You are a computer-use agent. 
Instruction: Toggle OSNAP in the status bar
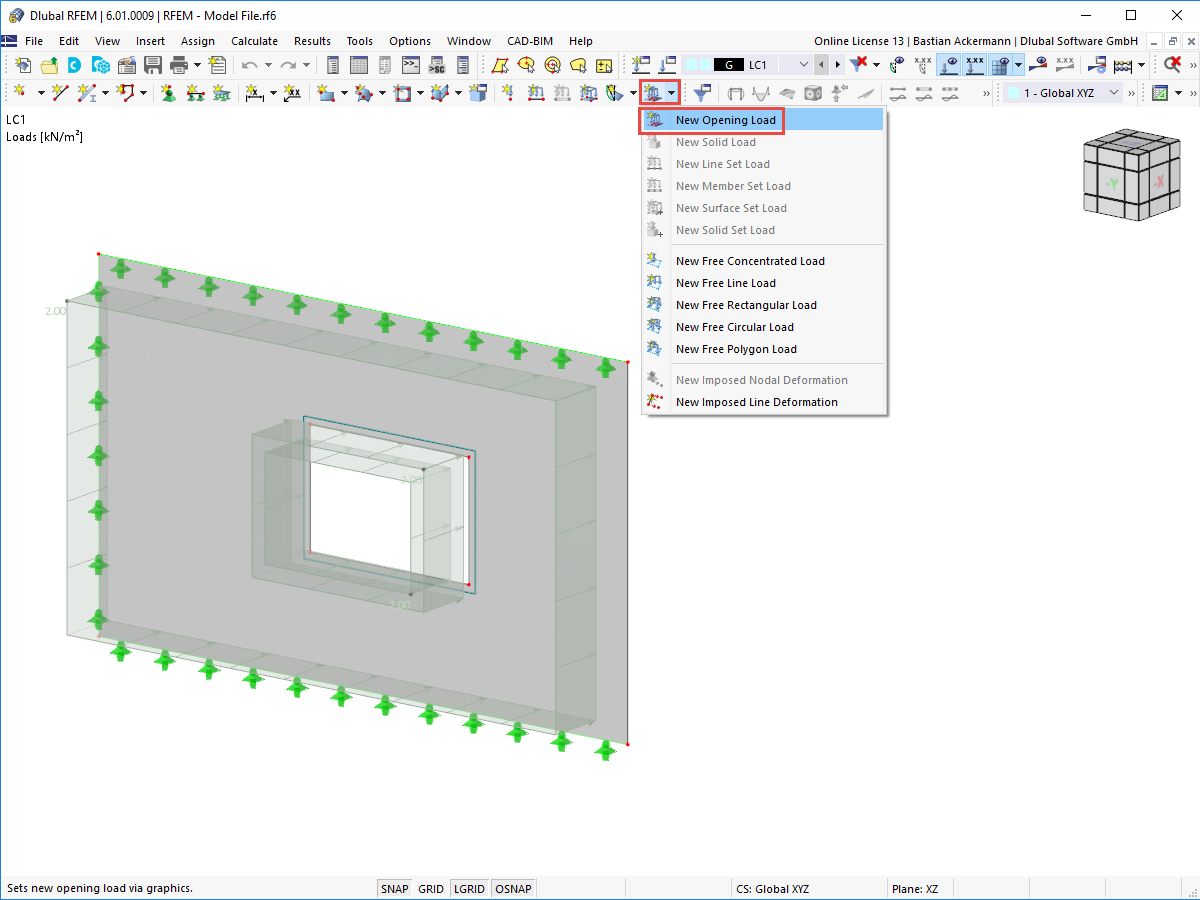pyautogui.click(x=514, y=888)
